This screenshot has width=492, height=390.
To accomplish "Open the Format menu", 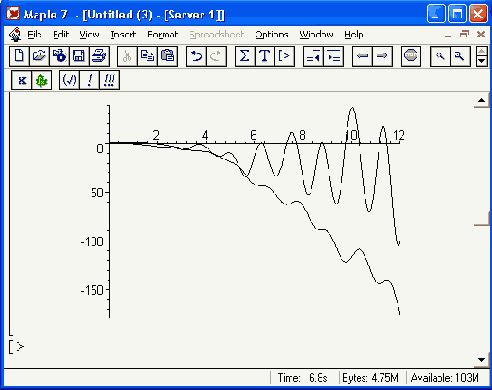I will coord(163,34).
